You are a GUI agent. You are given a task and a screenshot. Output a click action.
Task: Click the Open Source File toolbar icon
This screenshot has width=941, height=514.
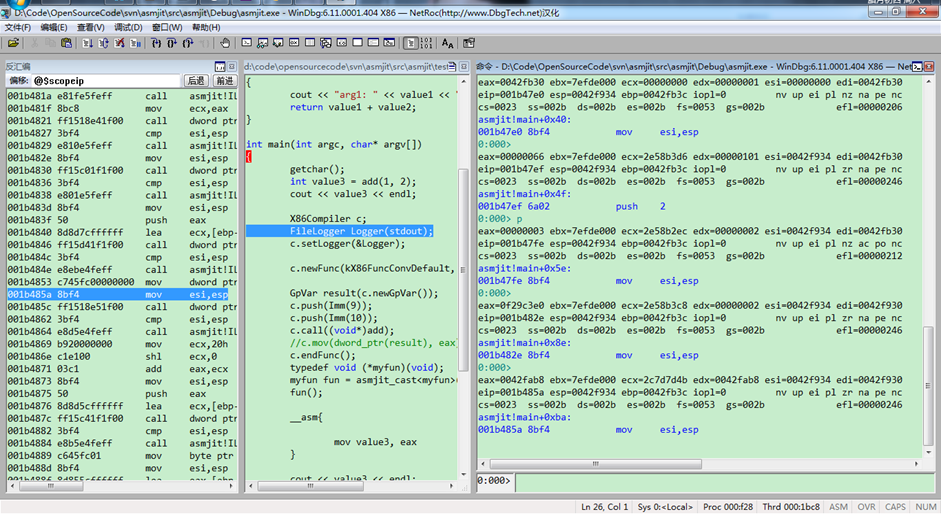tap(13, 43)
